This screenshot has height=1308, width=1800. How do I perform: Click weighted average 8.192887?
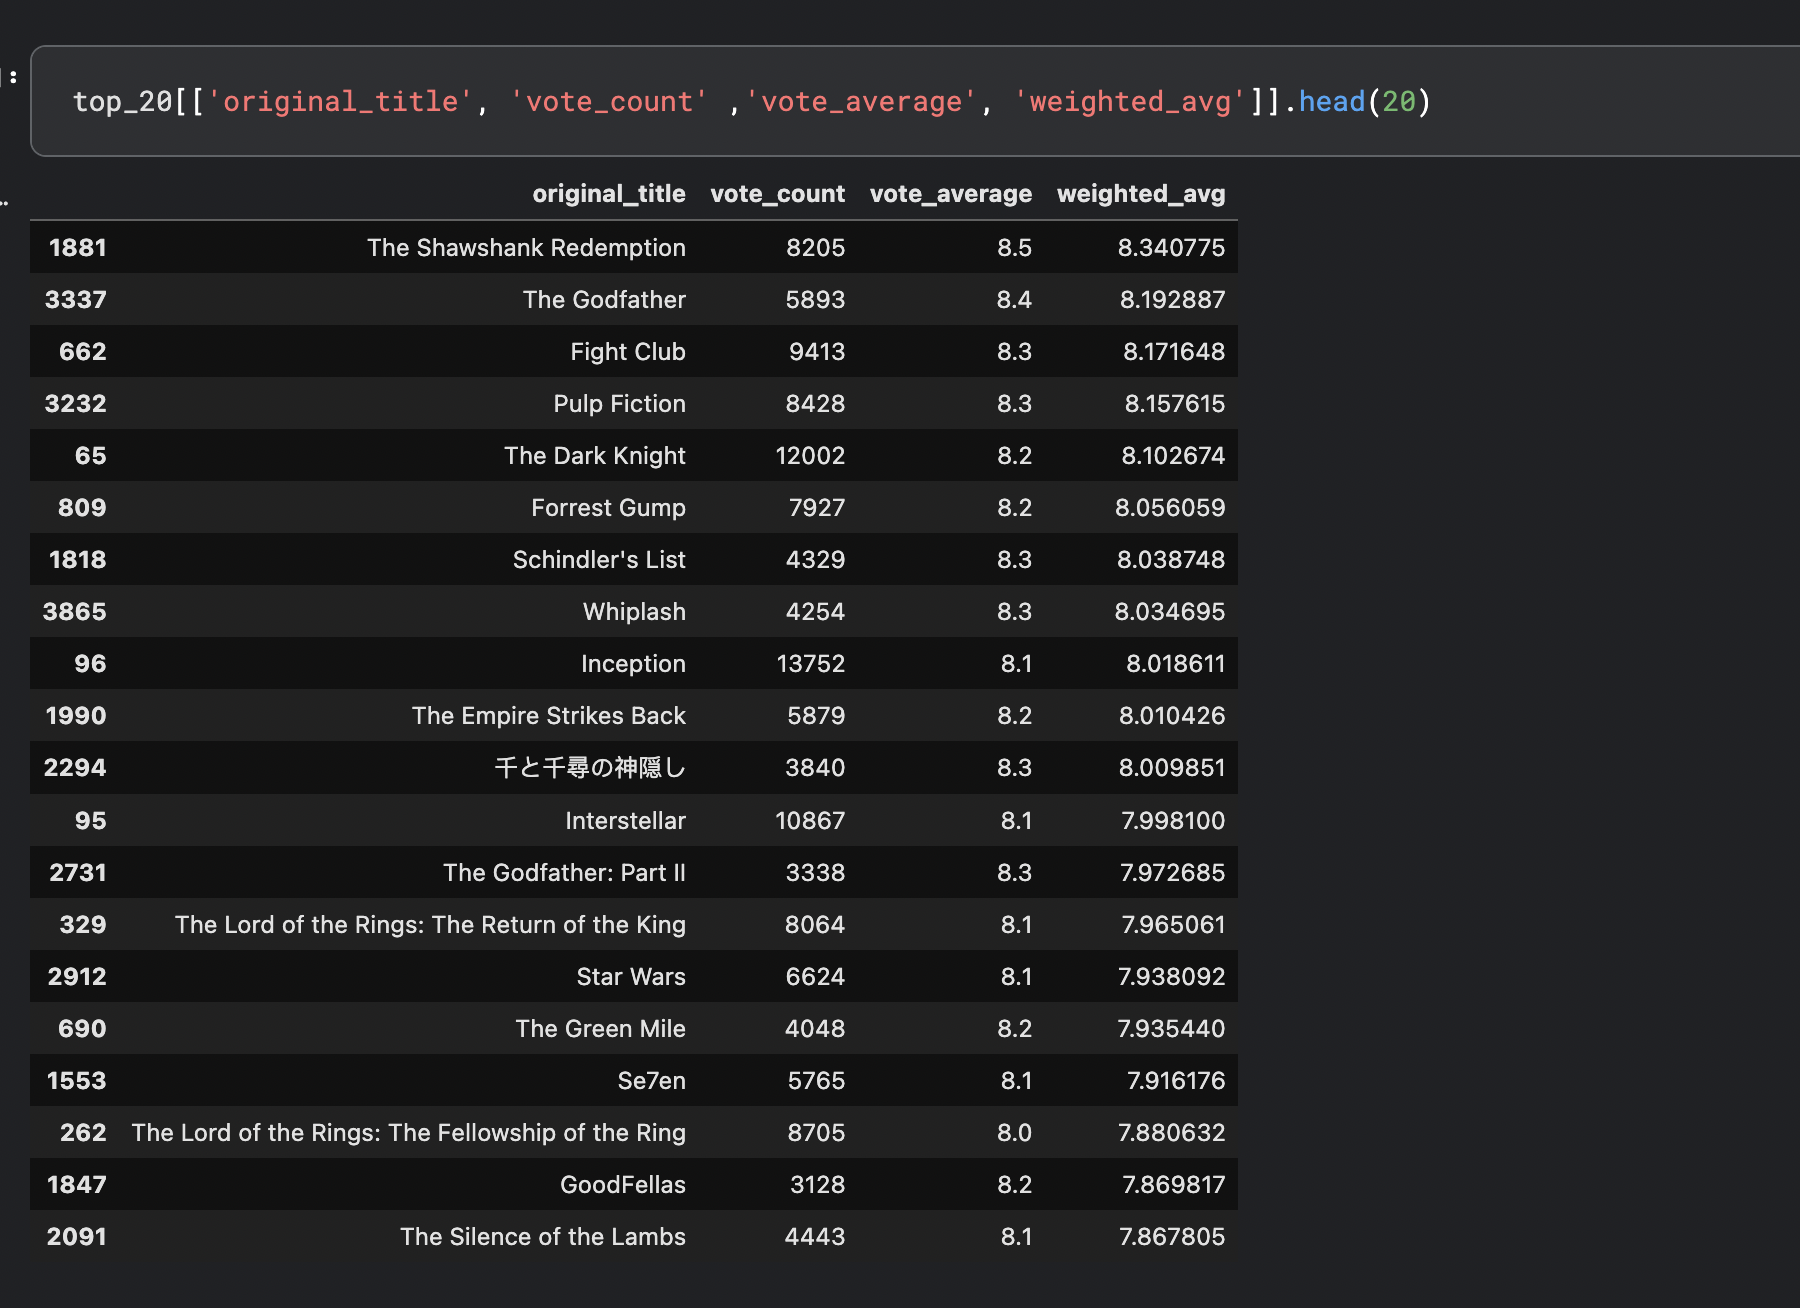click(1172, 299)
